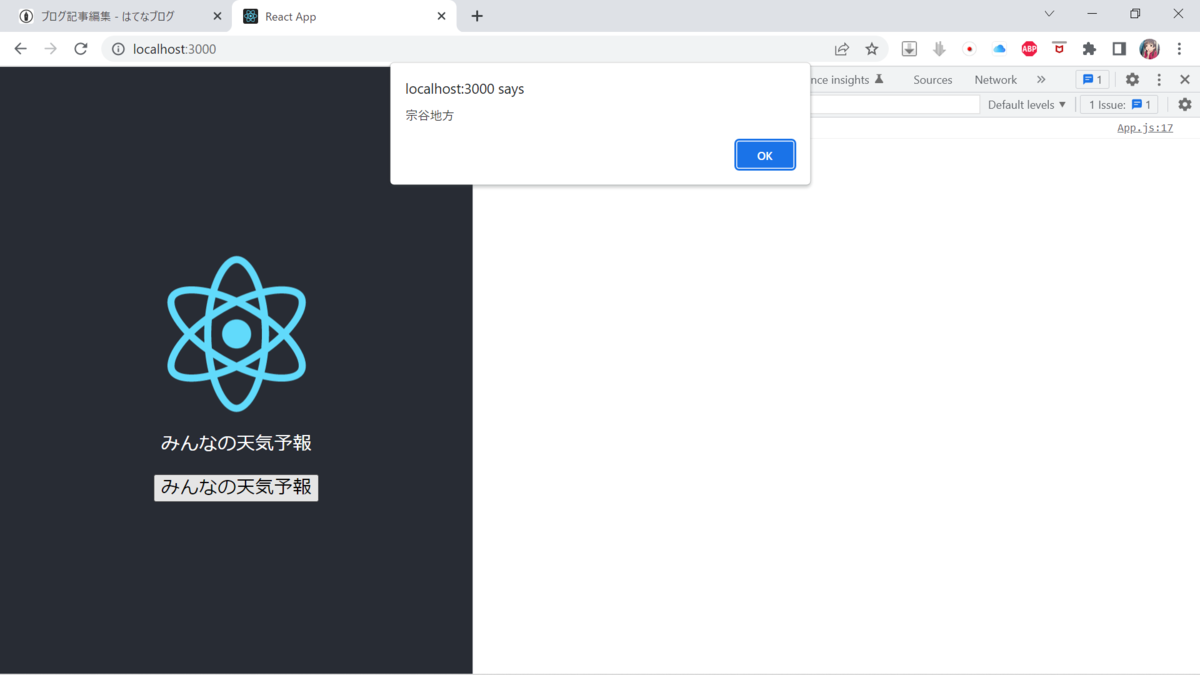Close the React App tab
This screenshot has height=675, width=1200.
(x=441, y=16)
